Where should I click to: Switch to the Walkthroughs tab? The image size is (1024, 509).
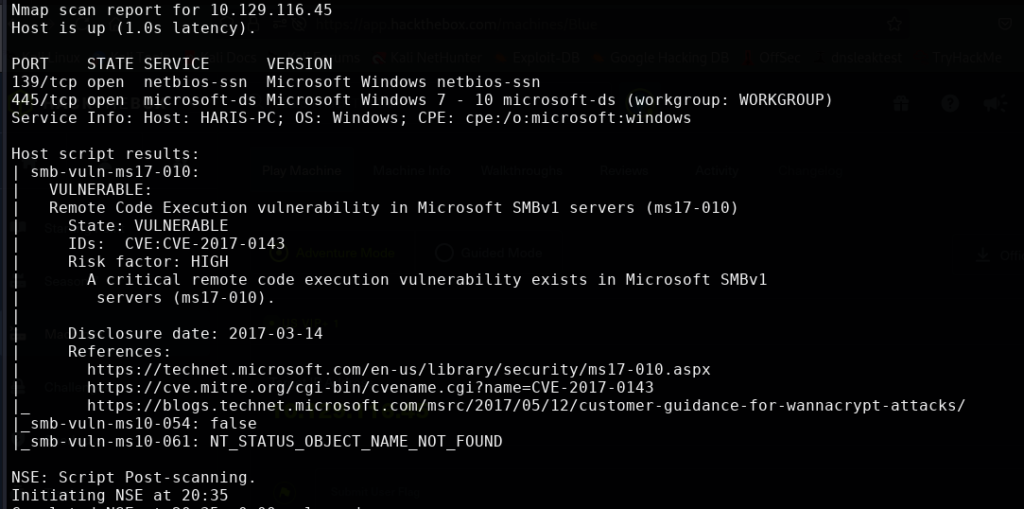point(521,171)
